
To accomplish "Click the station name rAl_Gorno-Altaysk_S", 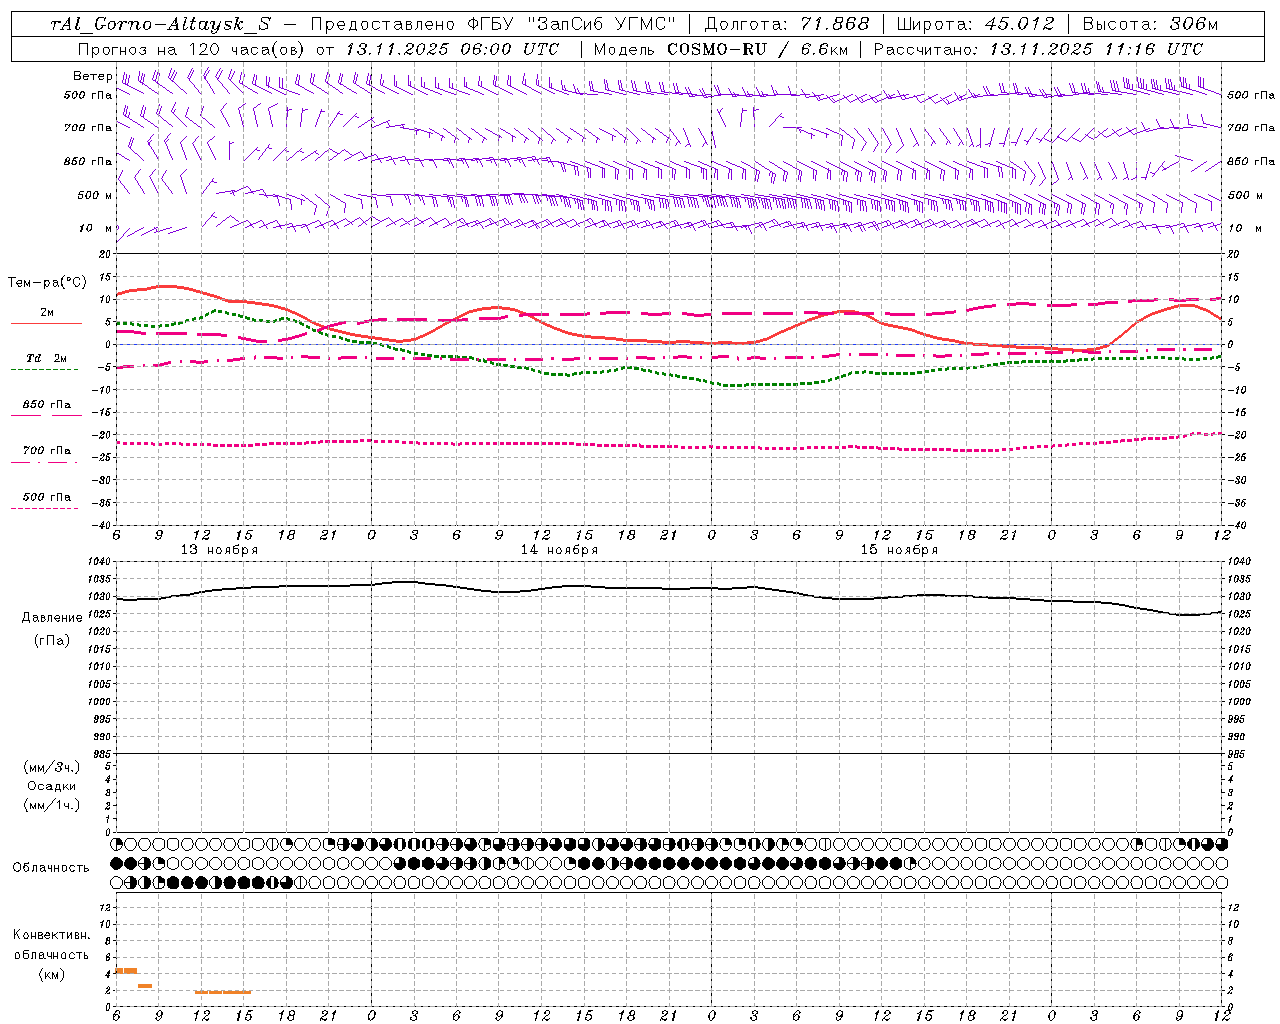I will (x=160, y=24).
